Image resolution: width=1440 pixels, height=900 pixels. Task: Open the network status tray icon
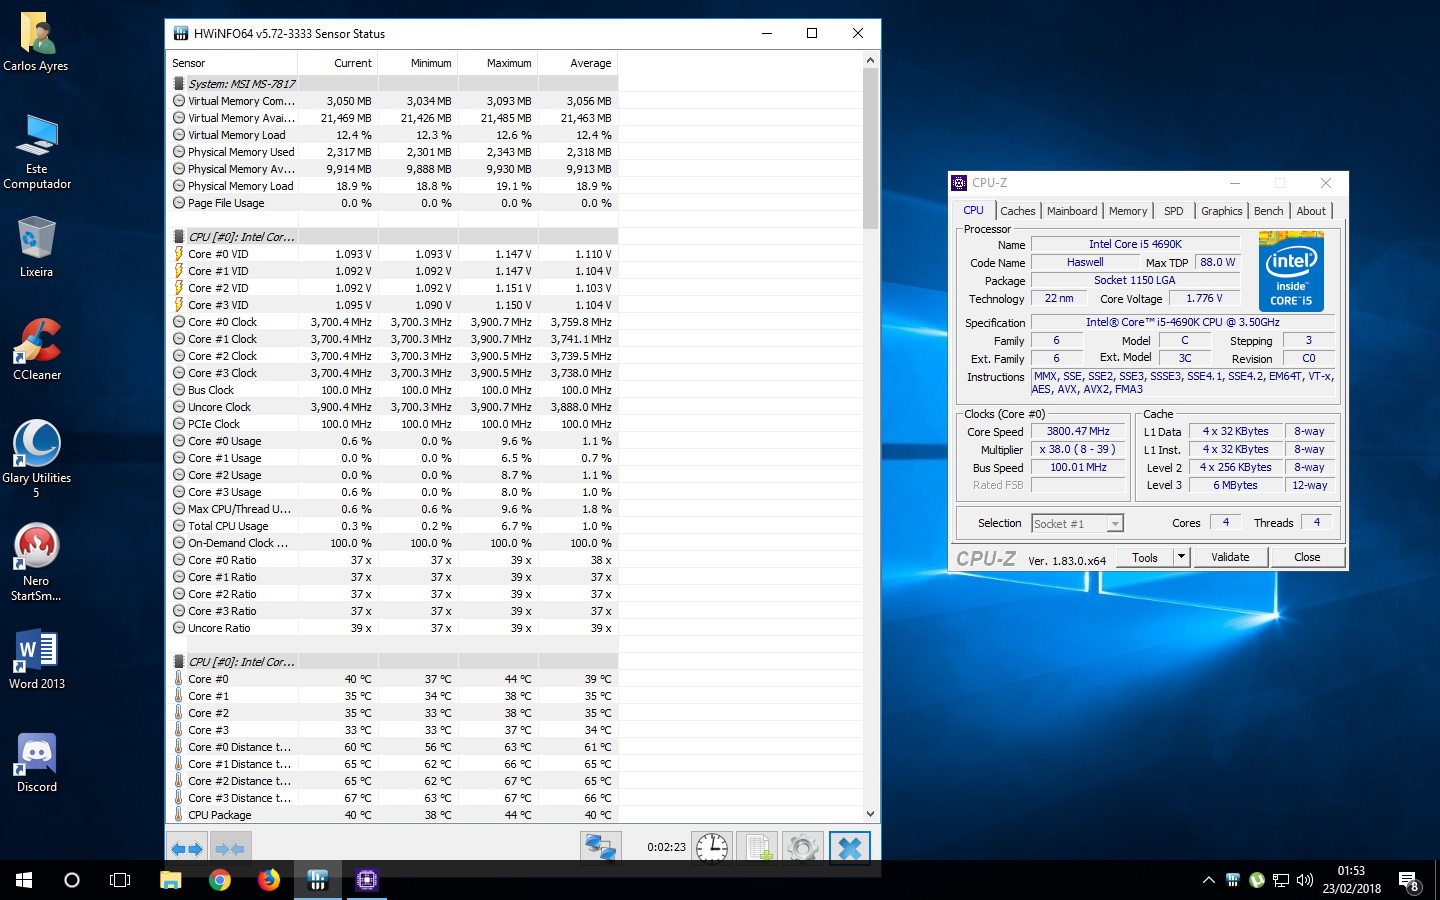tap(1281, 880)
